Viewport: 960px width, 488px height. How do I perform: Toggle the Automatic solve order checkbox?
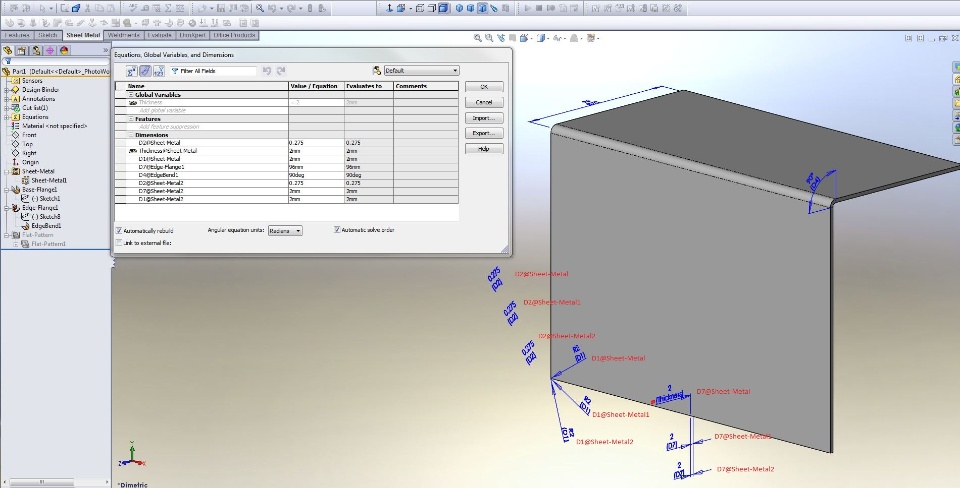click(337, 230)
